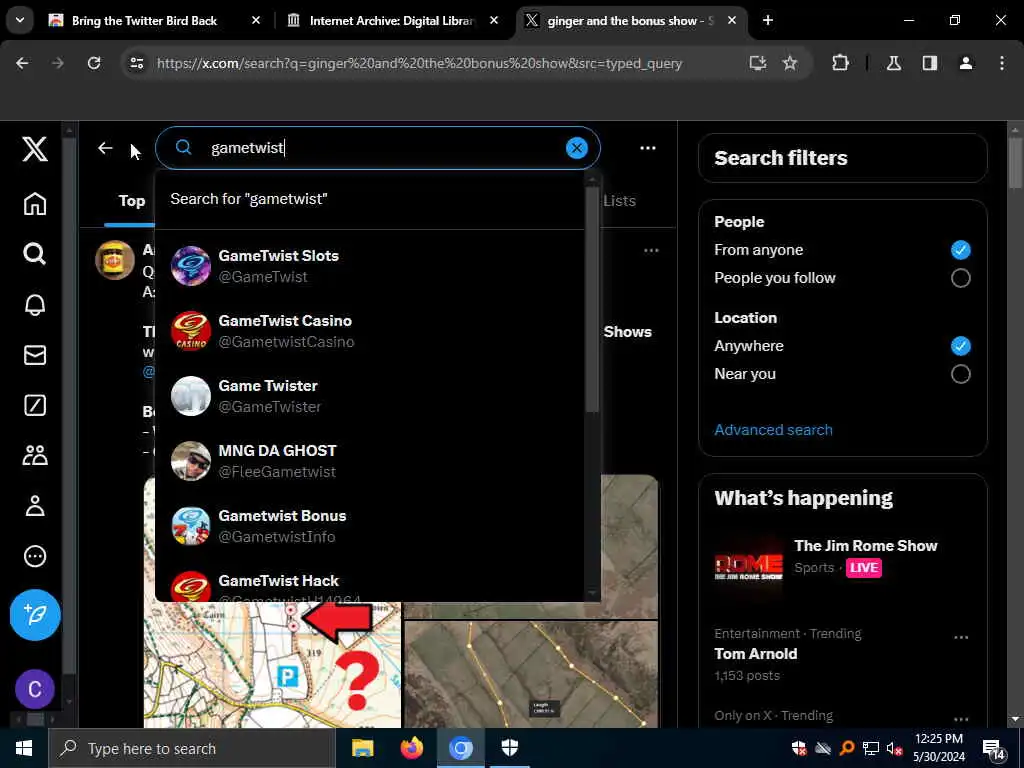Image resolution: width=1024 pixels, height=768 pixels.
Task: Open new browser tab plus button
Action: pyautogui.click(x=768, y=20)
